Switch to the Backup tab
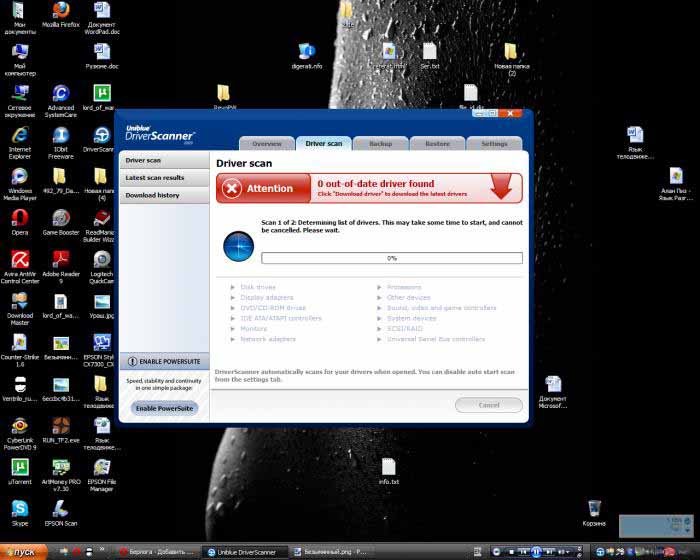This screenshot has width=700, height=560. tap(380, 144)
